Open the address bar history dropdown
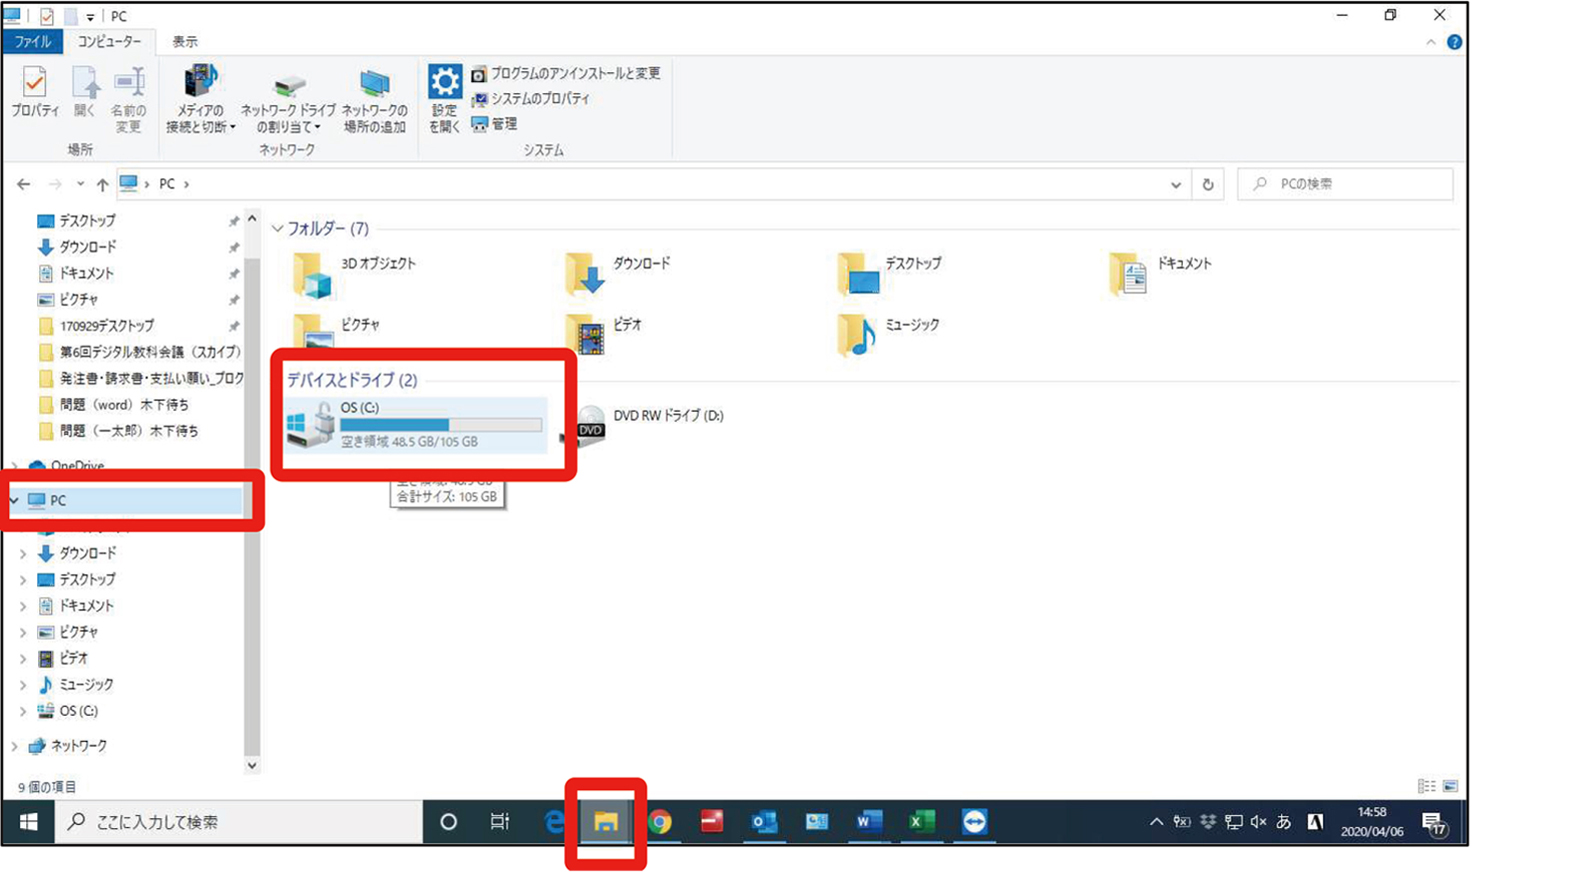 click(x=1175, y=184)
